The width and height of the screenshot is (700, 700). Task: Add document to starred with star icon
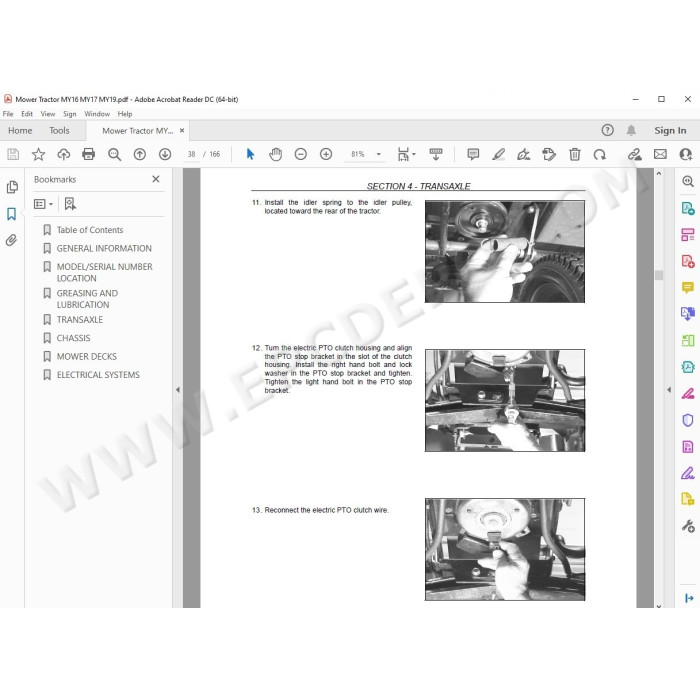38,154
